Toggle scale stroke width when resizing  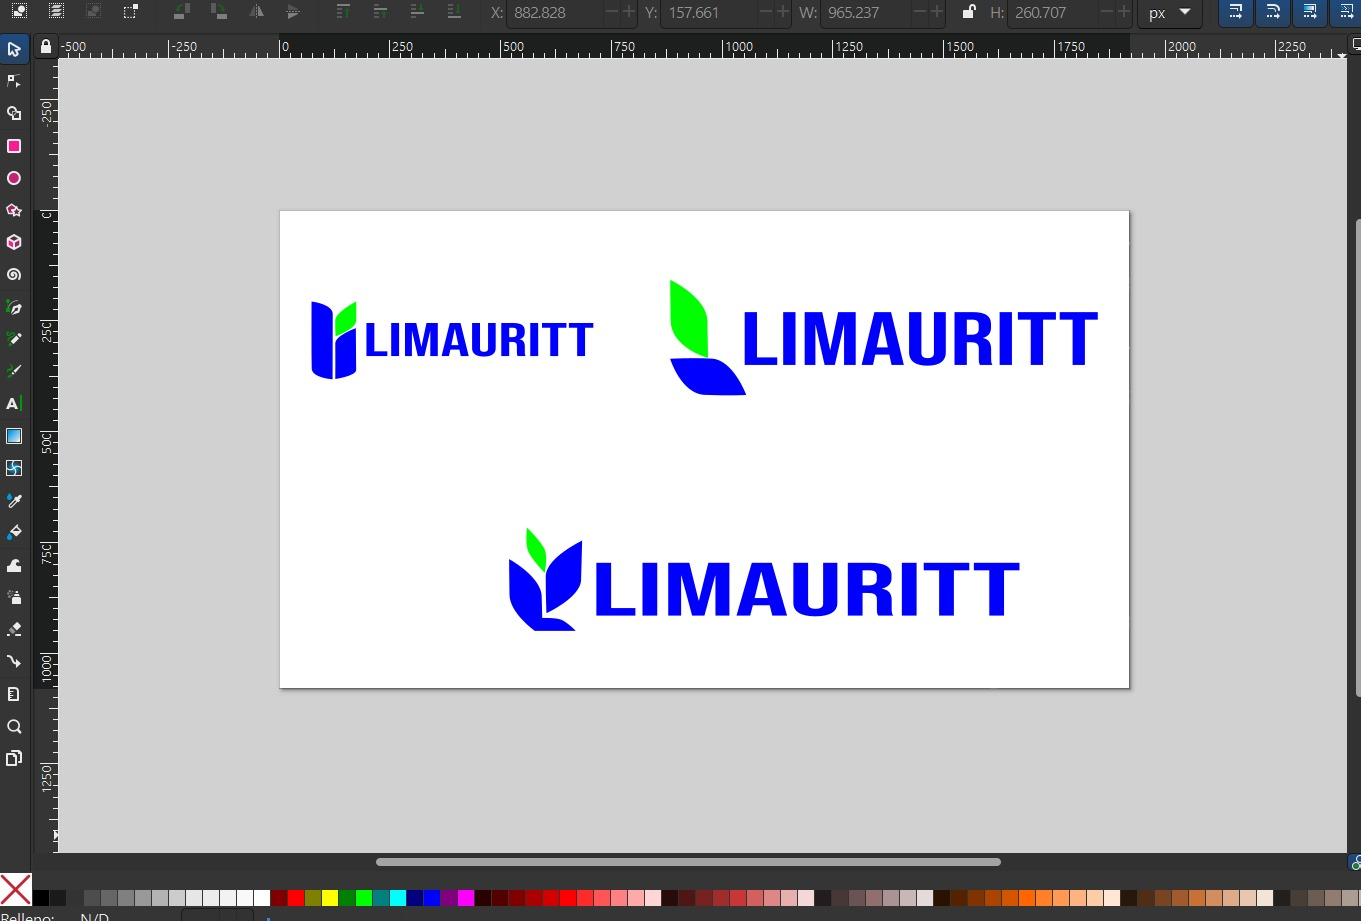click(1235, 13)
